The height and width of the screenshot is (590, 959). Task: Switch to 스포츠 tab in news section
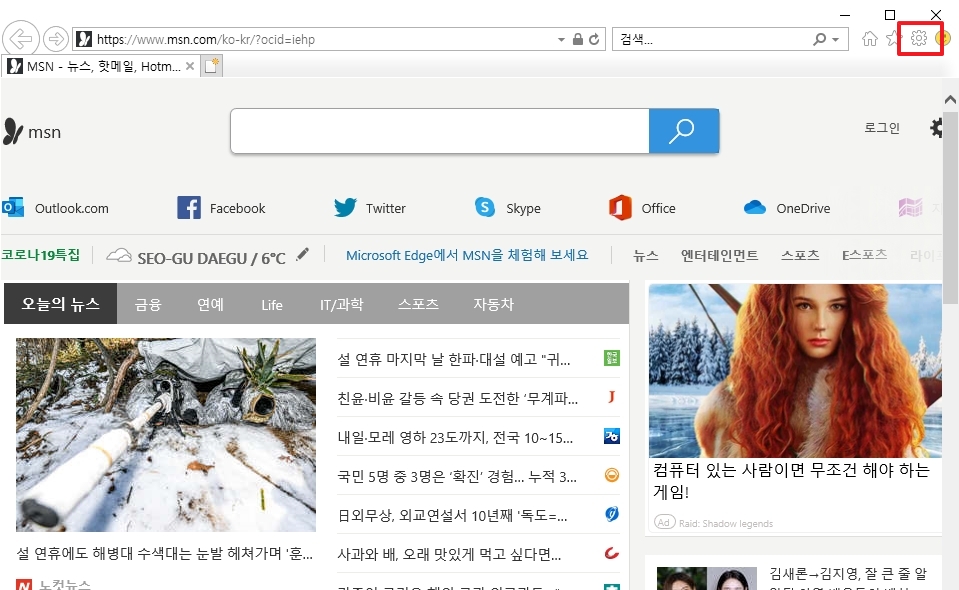pos(418,304)
